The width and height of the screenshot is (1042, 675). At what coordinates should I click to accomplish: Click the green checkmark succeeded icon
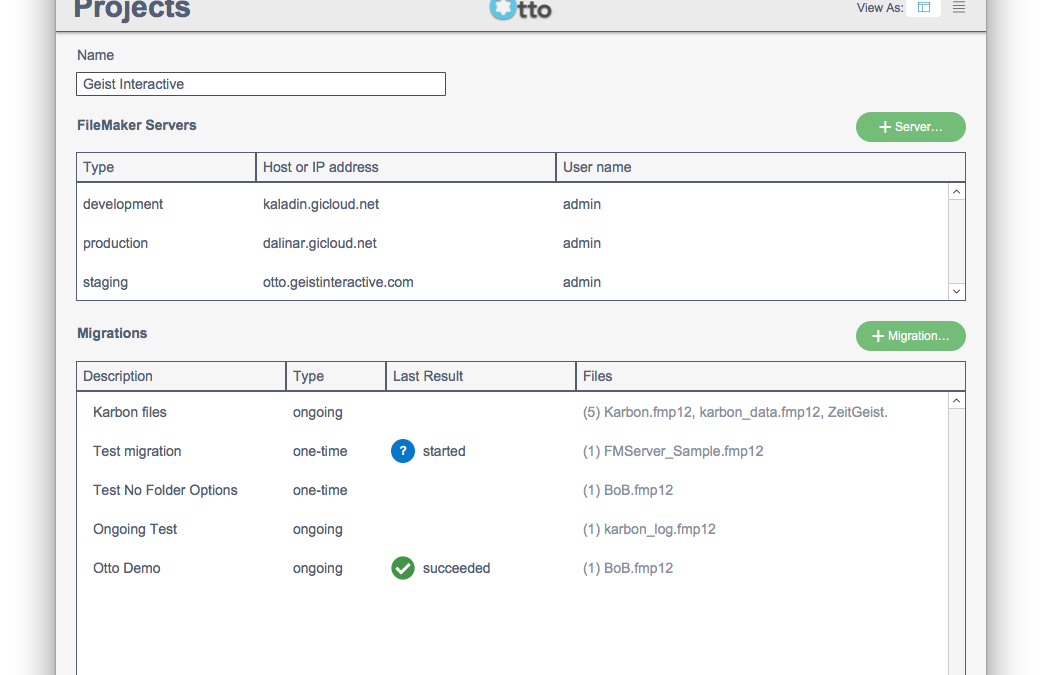403,568
